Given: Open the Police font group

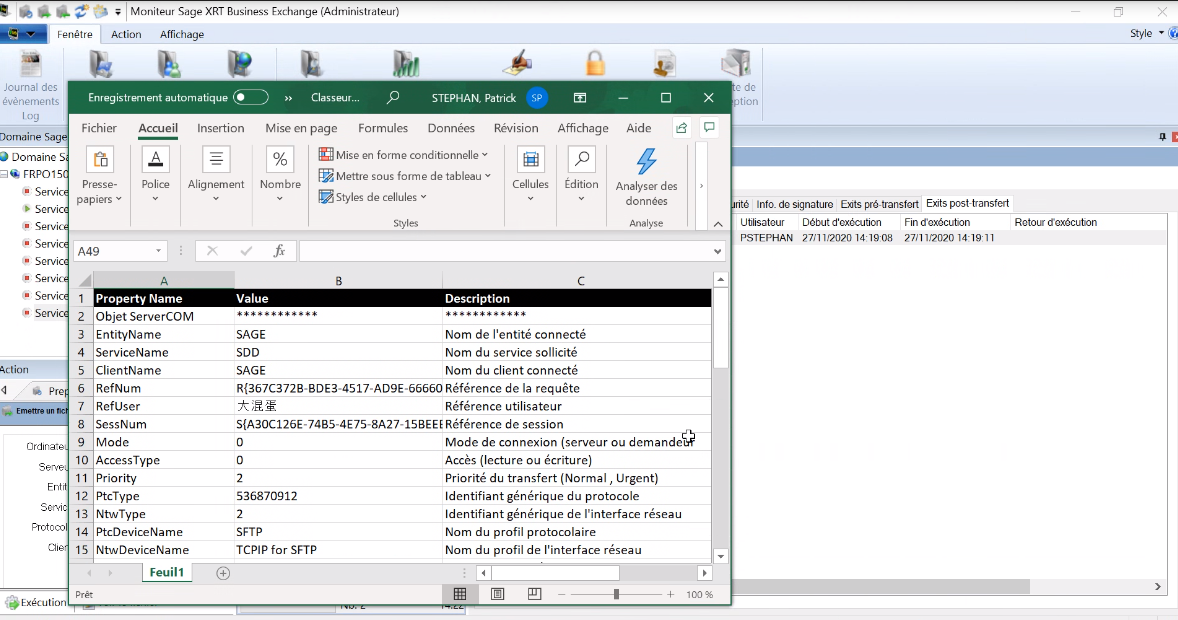Looking at the screenshot, I should pyautogui.click(x=155, y=160).
